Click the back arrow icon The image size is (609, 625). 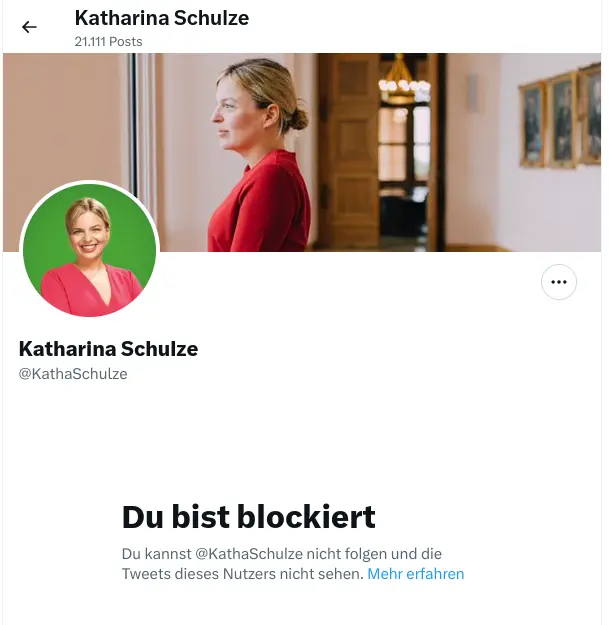tap(29, 27)
